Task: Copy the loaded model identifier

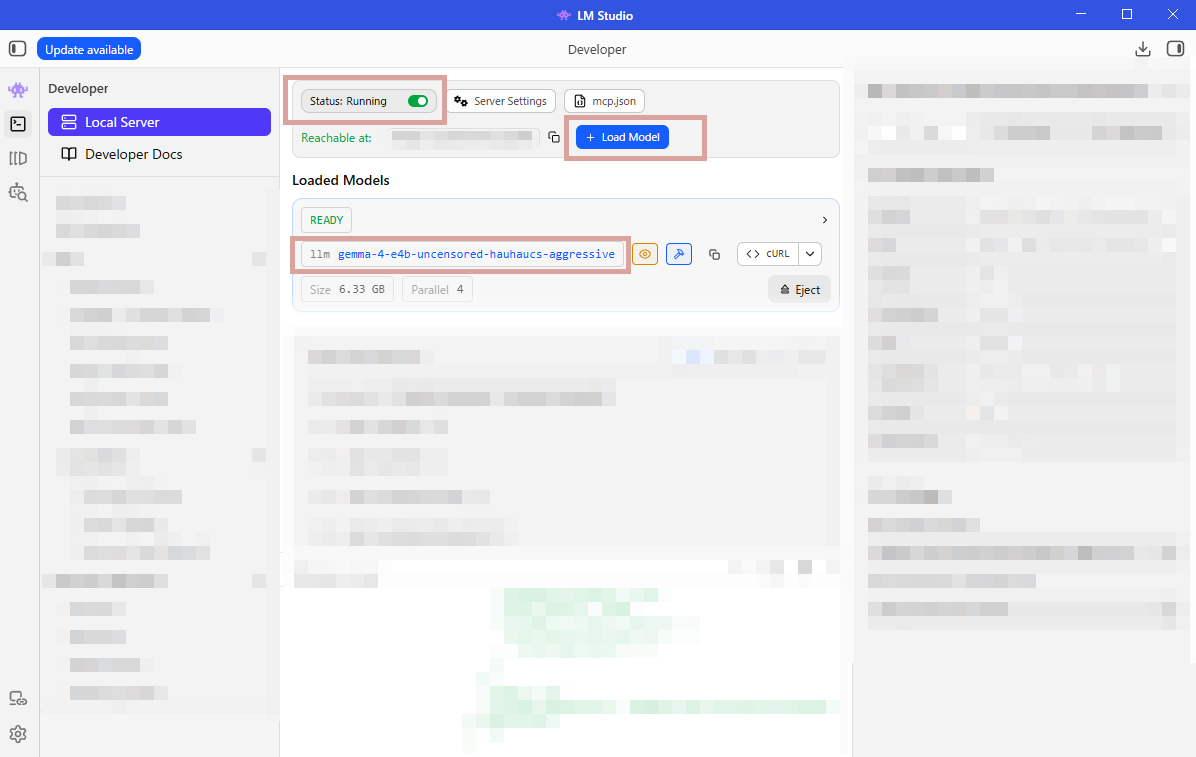Action: click(714, 254)
